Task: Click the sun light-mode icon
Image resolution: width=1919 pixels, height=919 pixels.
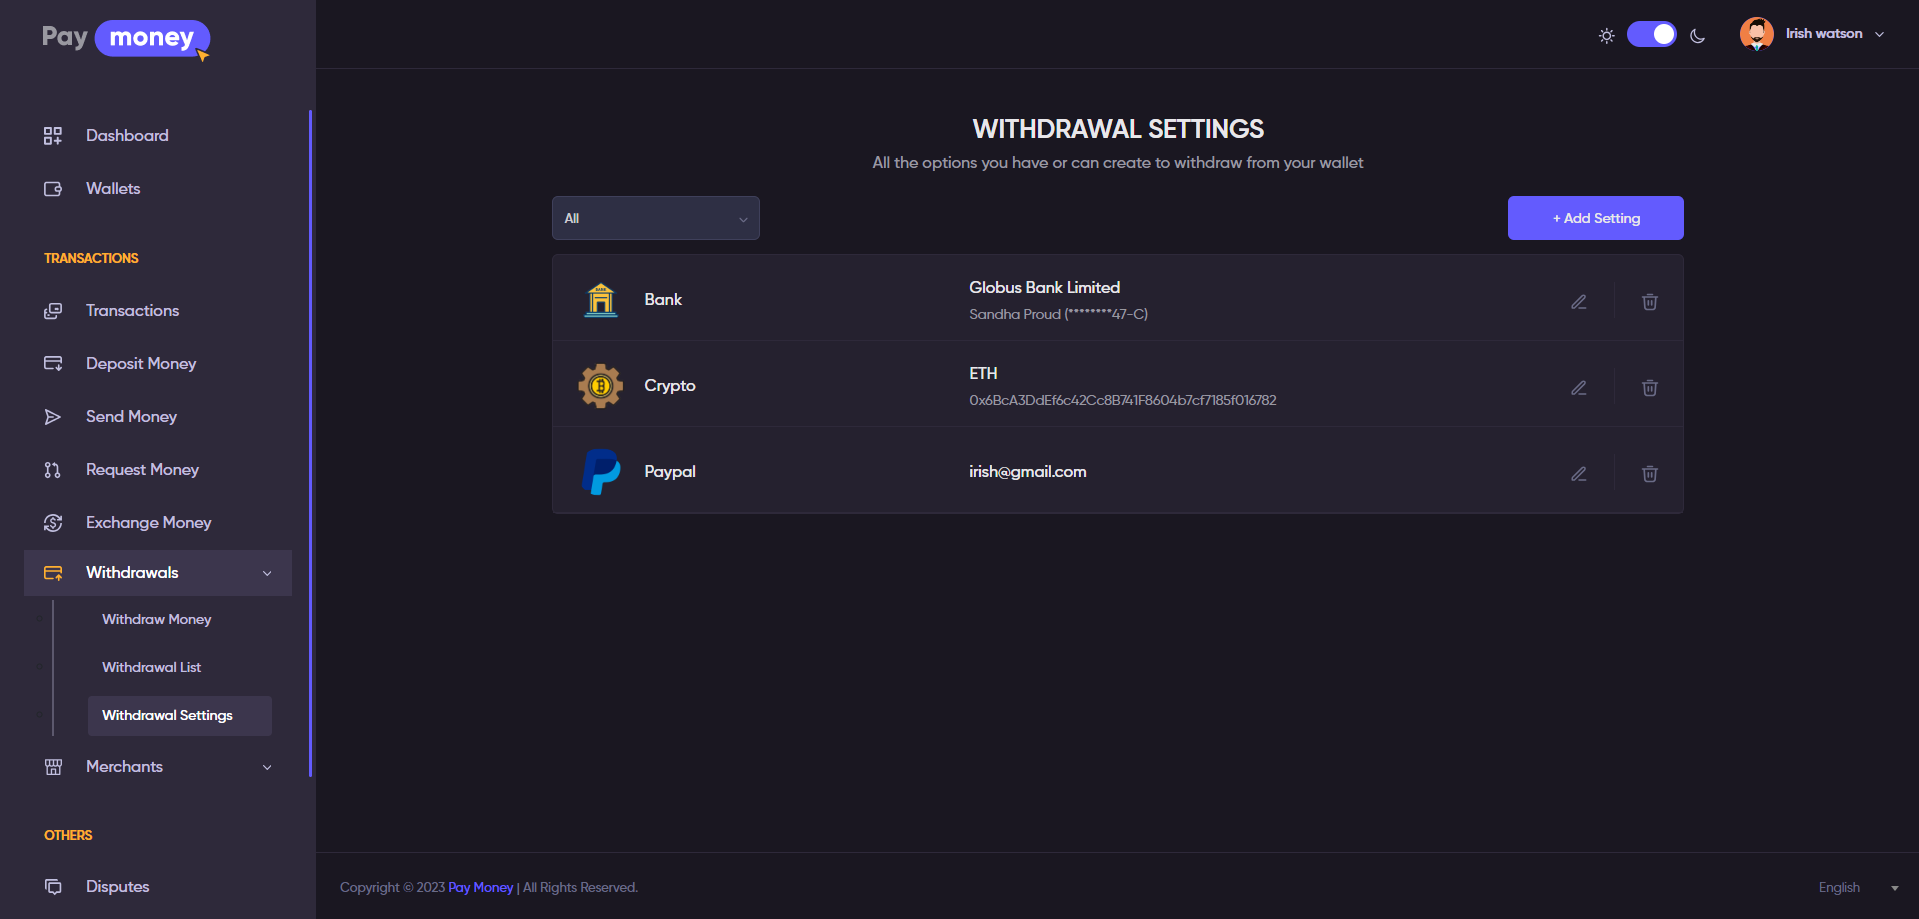Action: (x=1606, y=35)
